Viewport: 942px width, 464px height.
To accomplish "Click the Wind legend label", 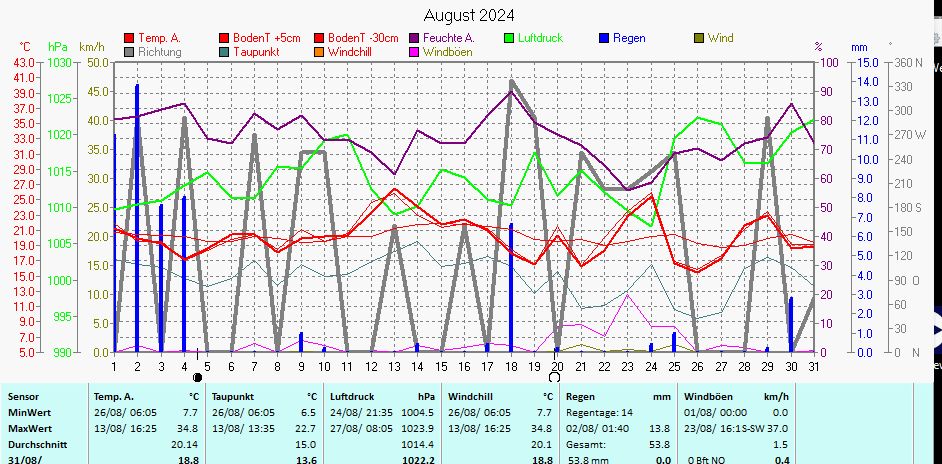I will tap(720, 38).
